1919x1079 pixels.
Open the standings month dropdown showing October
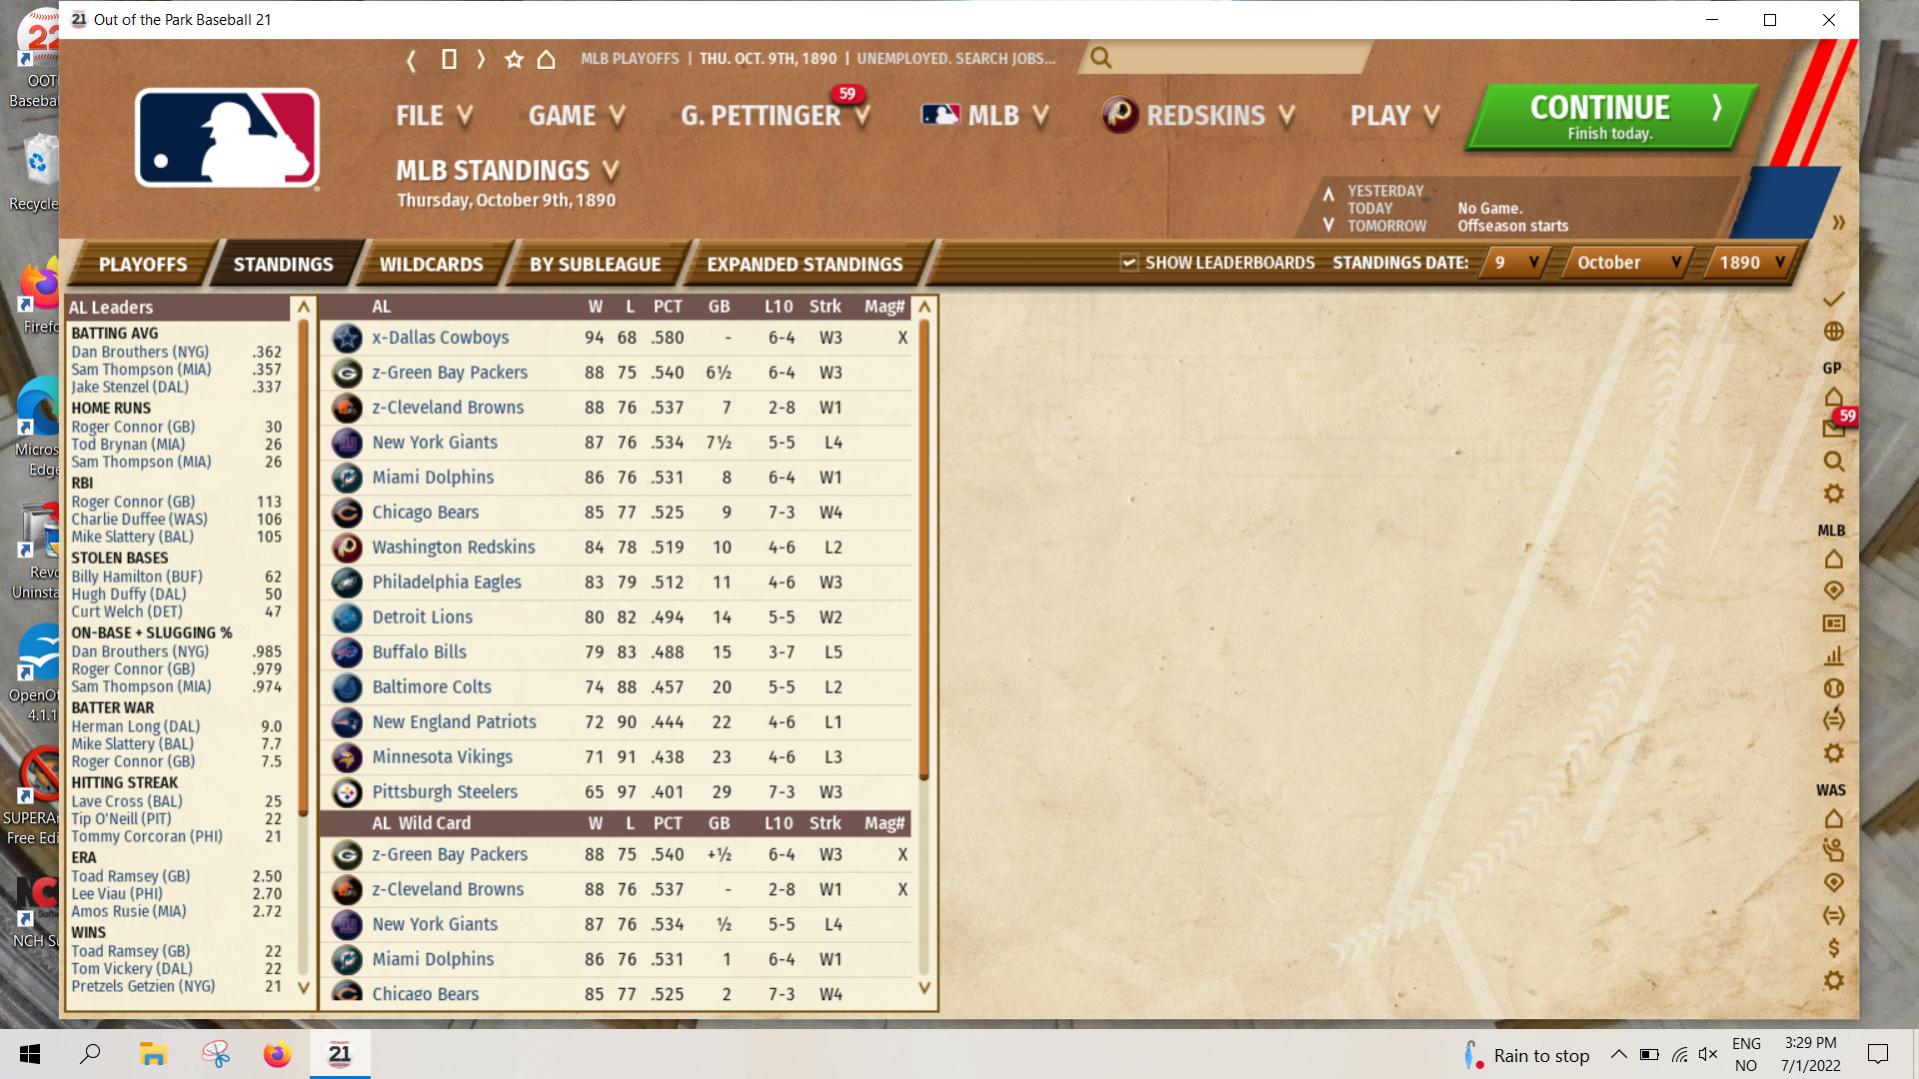pos(1628,263)
